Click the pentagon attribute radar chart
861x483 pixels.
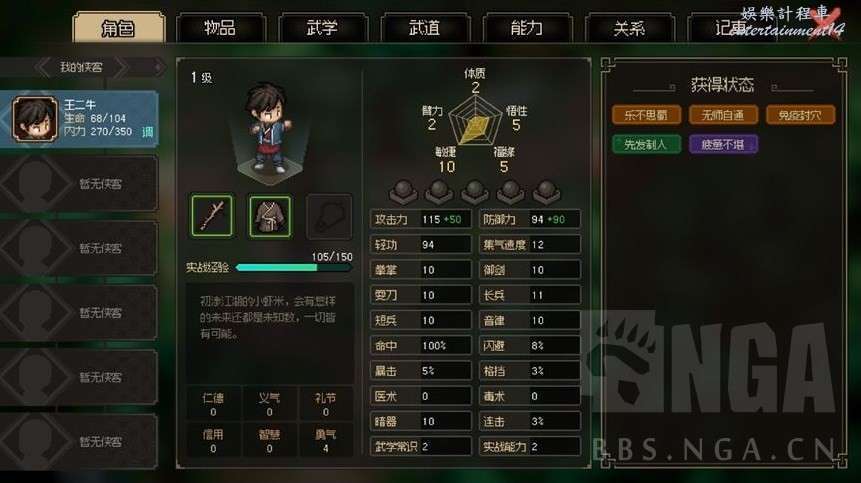474,121
